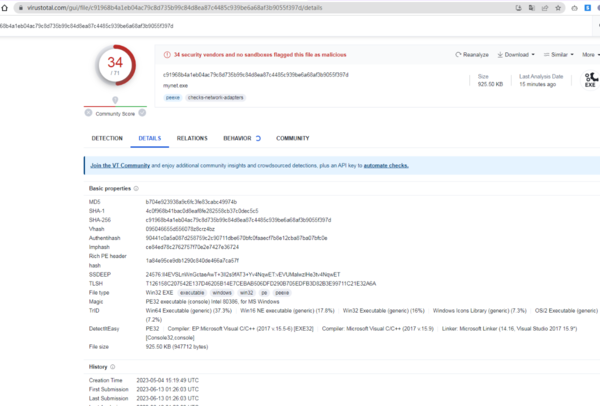This screenshot has height=406, width=600.
Task: Click the red alert icon beside vendors message
Action: click(167, 55)
